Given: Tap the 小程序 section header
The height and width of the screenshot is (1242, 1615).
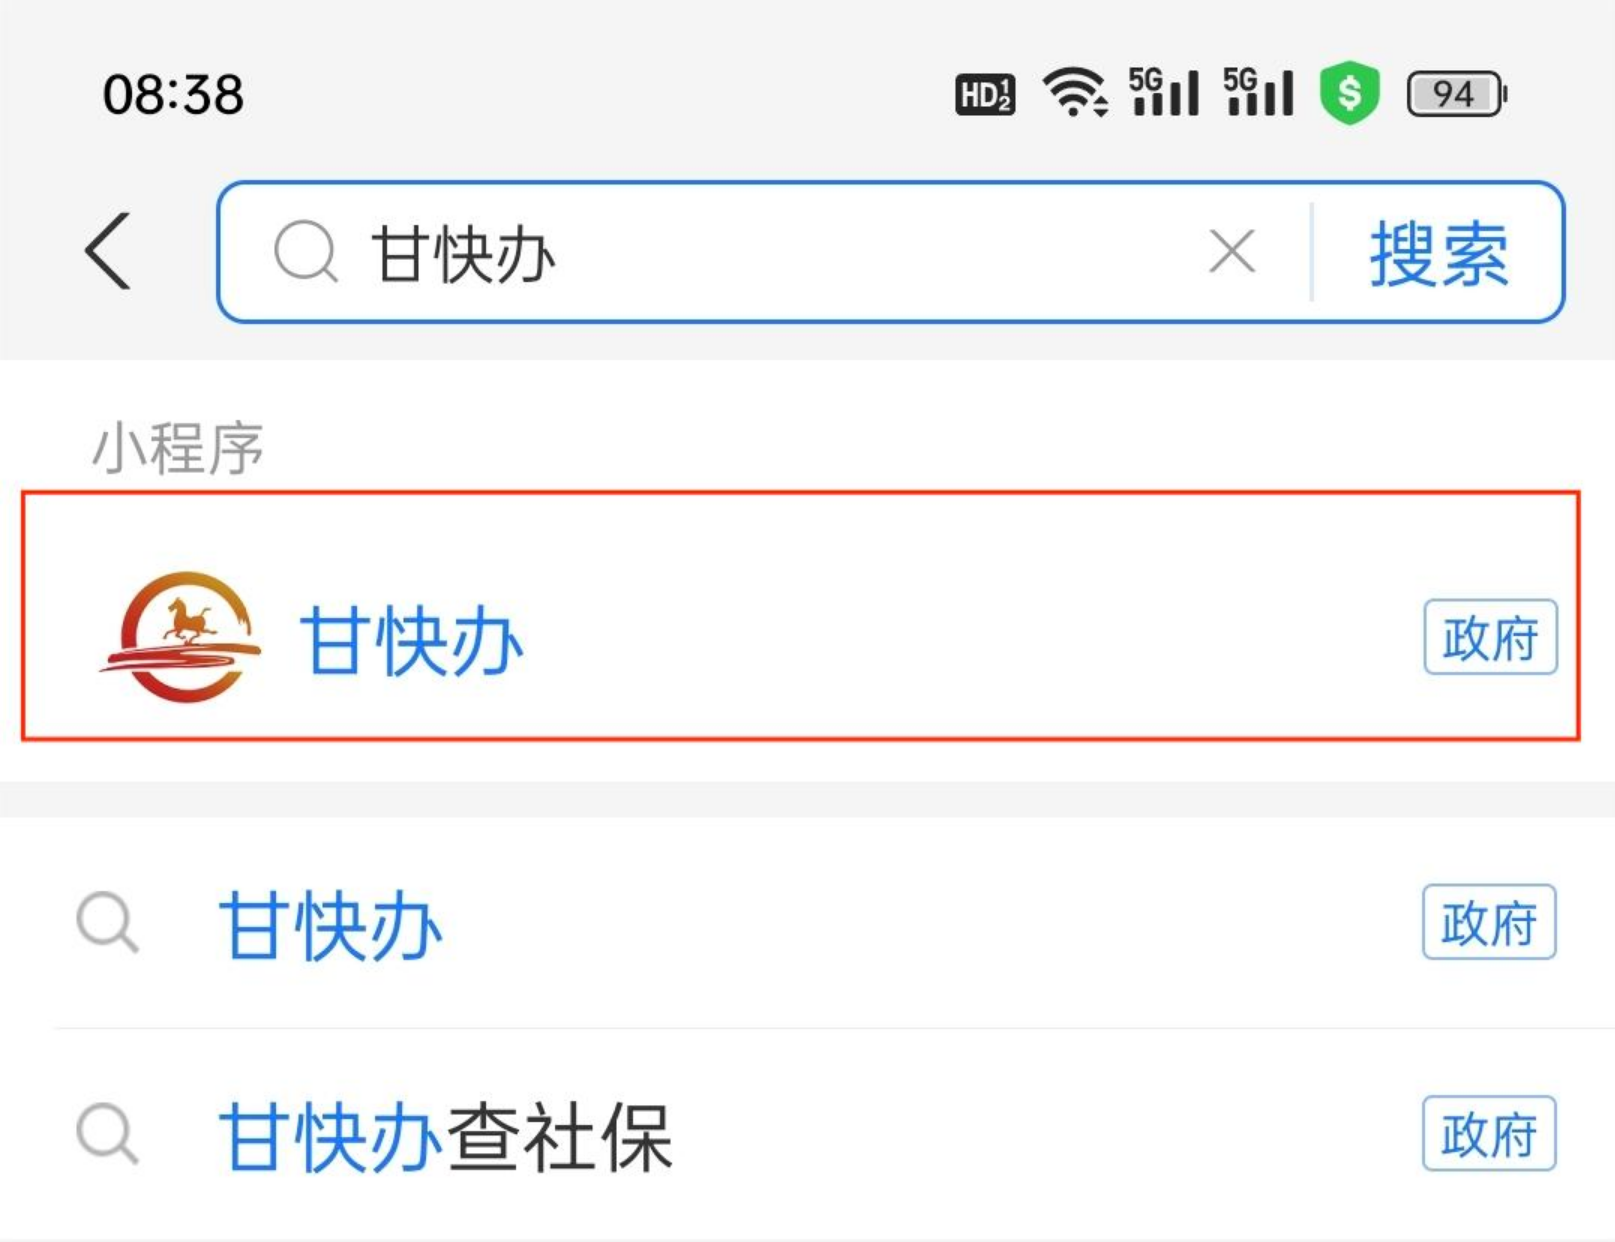Looking at the screenshot, I should click(178, 447).
